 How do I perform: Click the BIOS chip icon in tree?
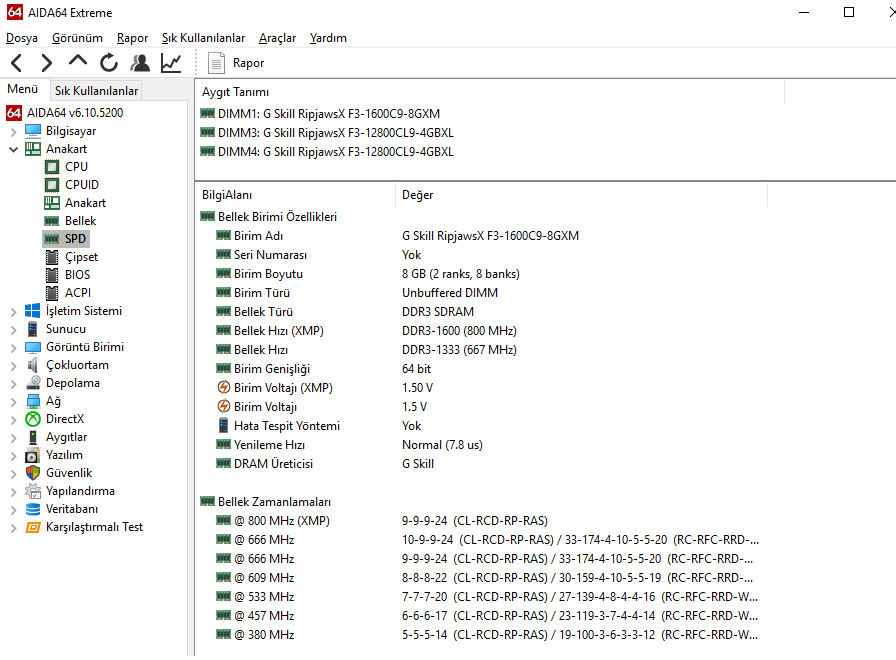tap(52, 275)
